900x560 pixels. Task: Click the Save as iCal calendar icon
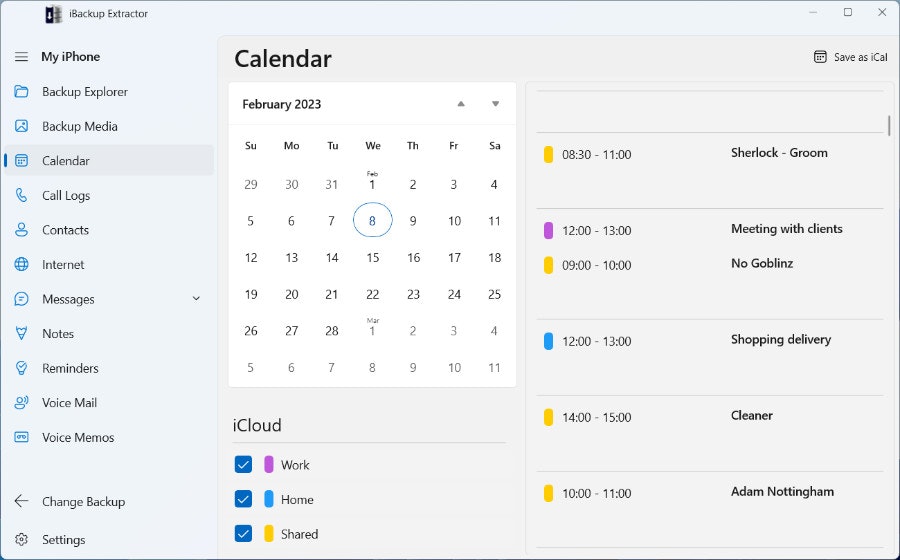pyautogui.click(x=820, y=57)
